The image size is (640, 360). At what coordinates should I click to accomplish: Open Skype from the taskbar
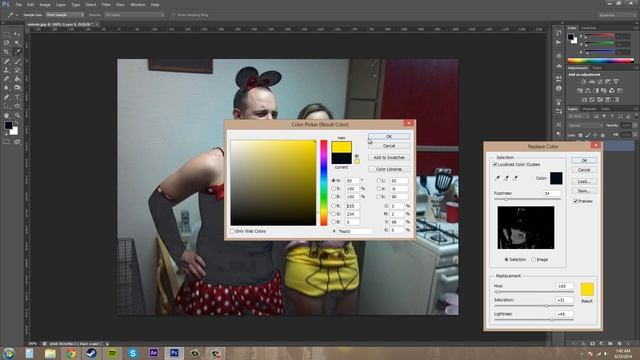133,353
